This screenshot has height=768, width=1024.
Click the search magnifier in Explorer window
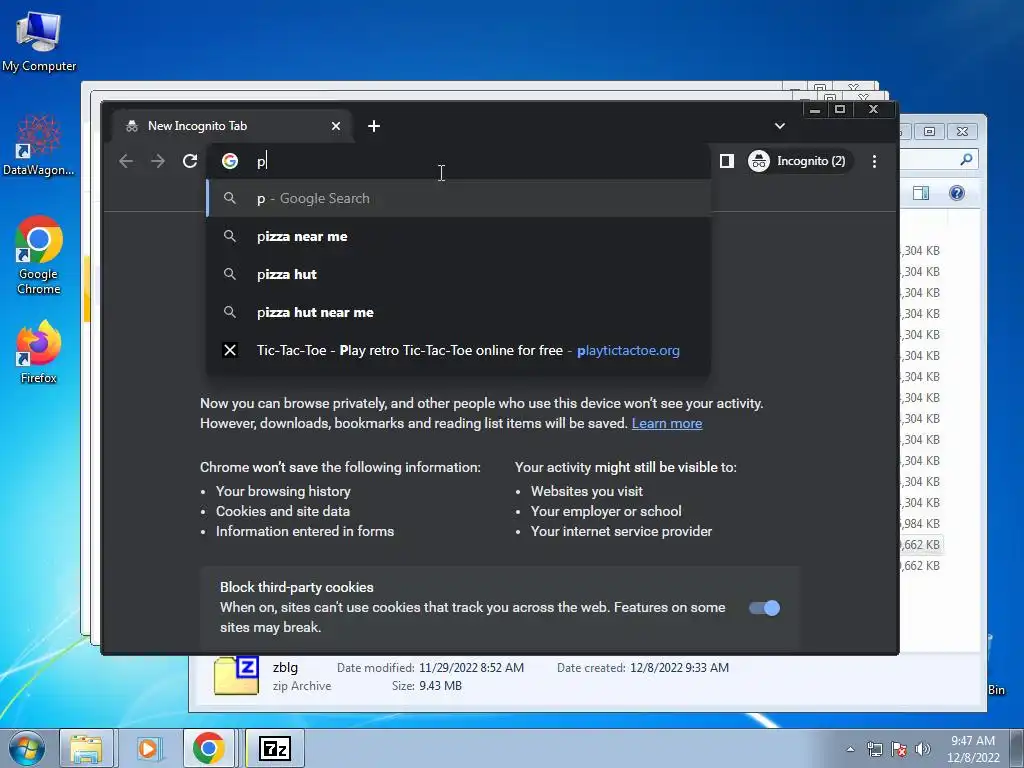point(967,159)
